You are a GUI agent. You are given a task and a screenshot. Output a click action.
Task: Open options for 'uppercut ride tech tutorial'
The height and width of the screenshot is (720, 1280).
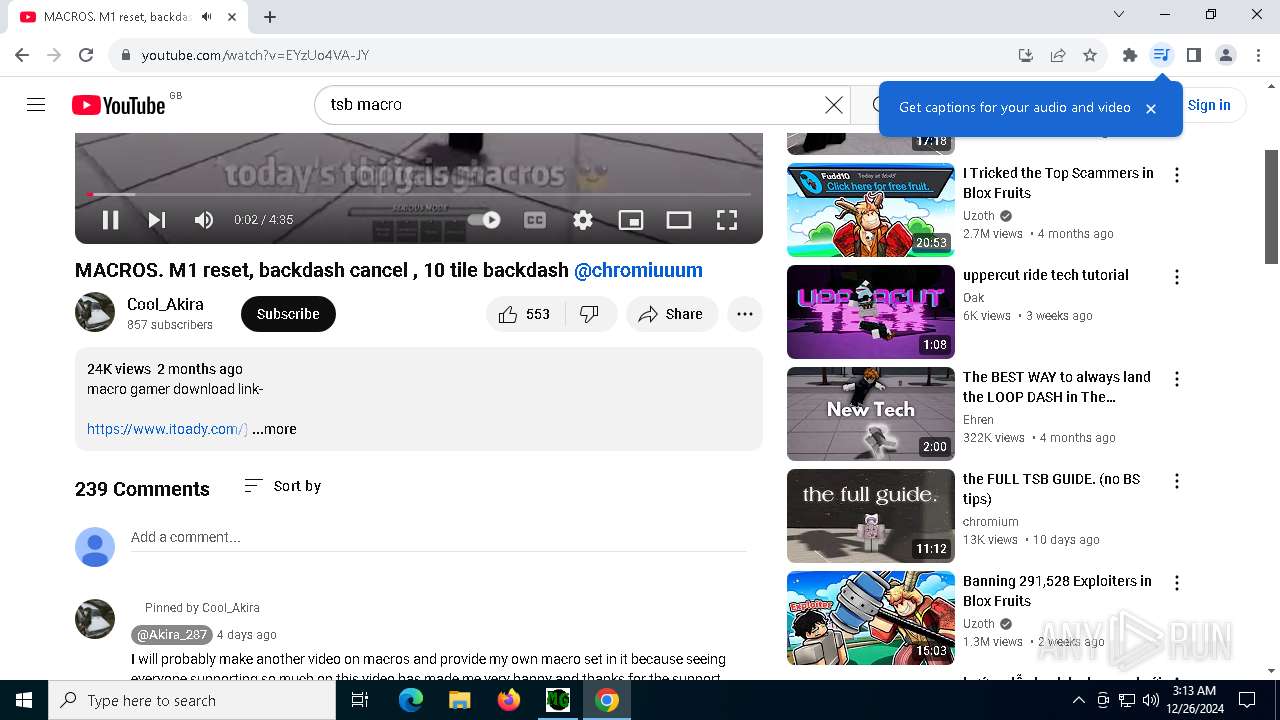pyautogui.click(x=1177, y=277)
